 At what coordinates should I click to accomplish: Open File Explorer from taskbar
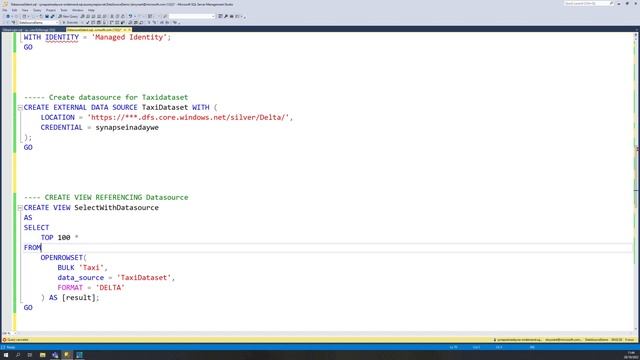click(x=42, y=355)
